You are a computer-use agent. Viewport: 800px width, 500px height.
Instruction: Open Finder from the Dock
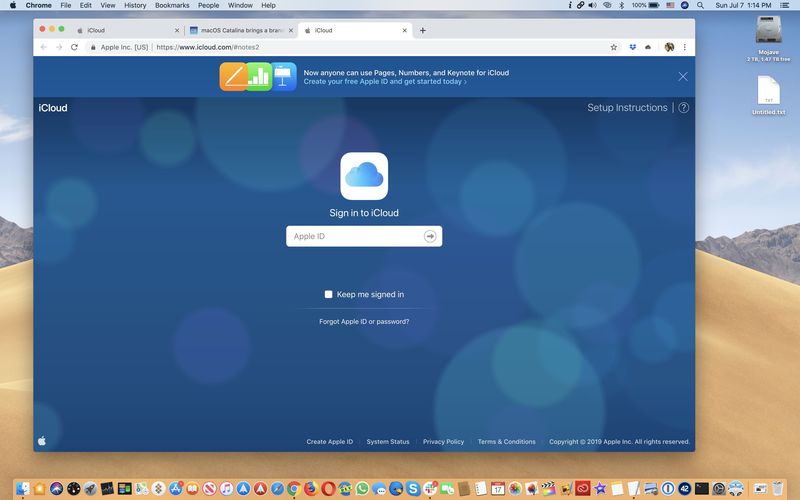[x=22, y=489]
